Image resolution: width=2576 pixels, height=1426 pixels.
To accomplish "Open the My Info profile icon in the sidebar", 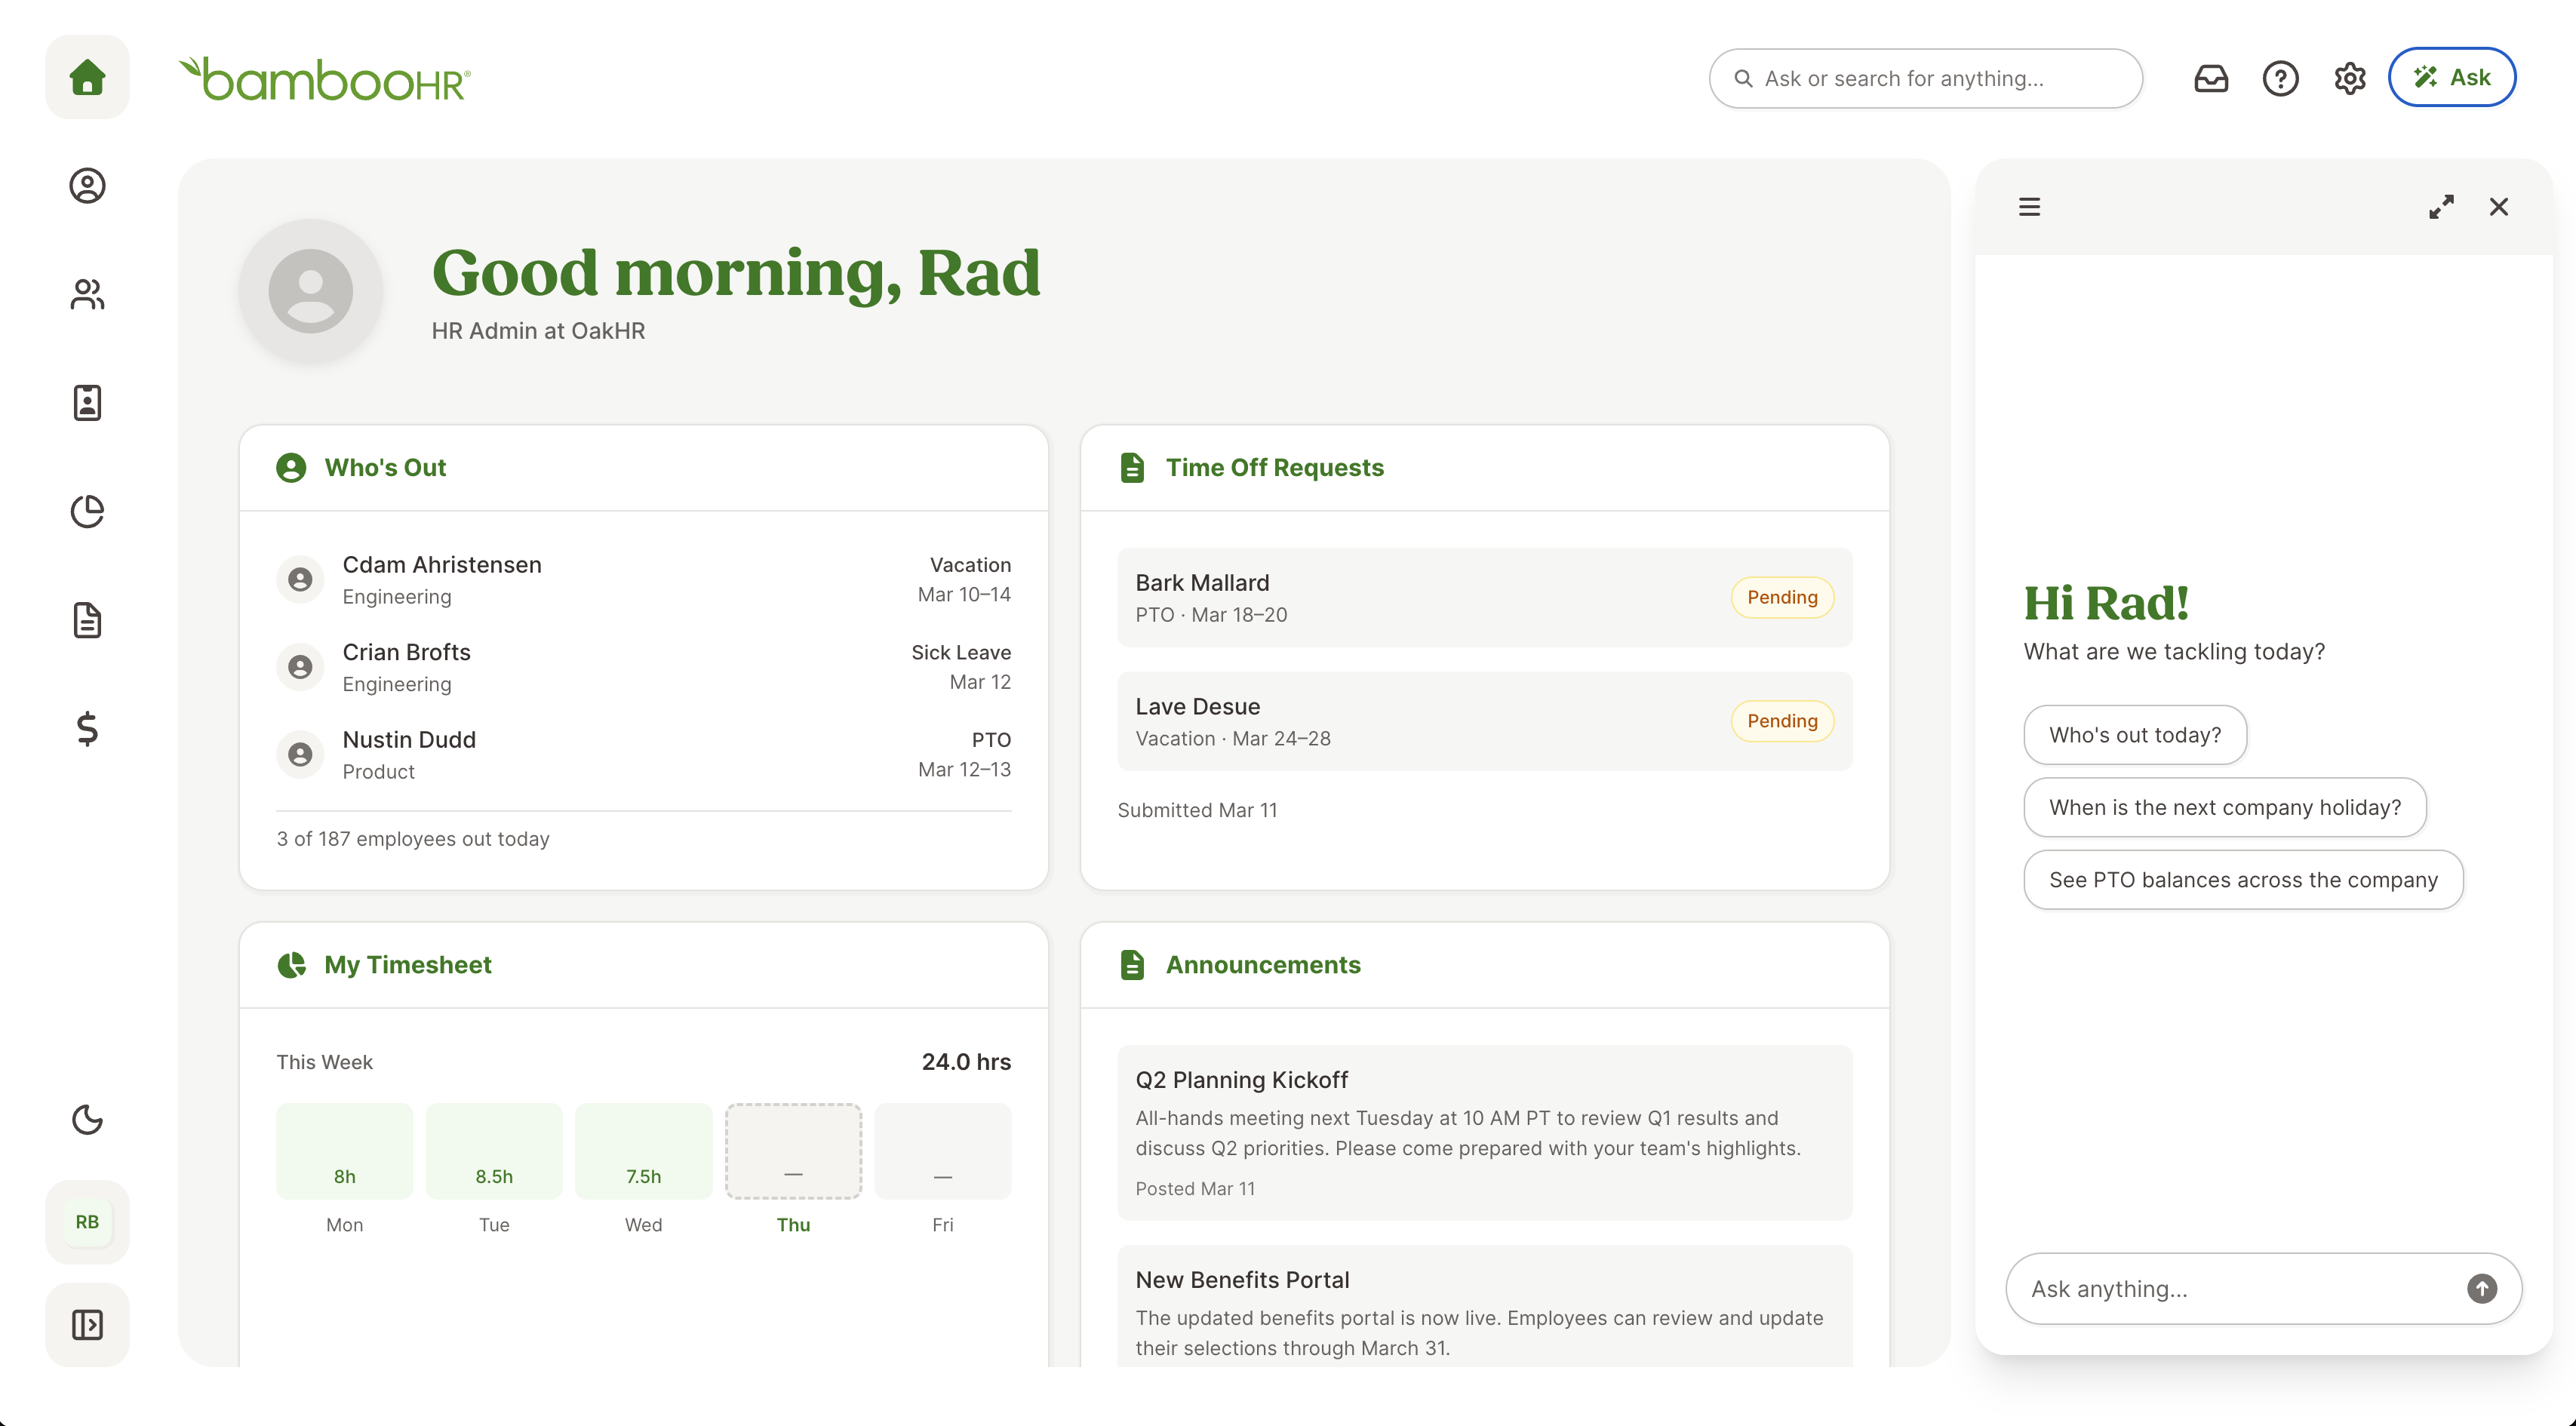I will point(87,186).
